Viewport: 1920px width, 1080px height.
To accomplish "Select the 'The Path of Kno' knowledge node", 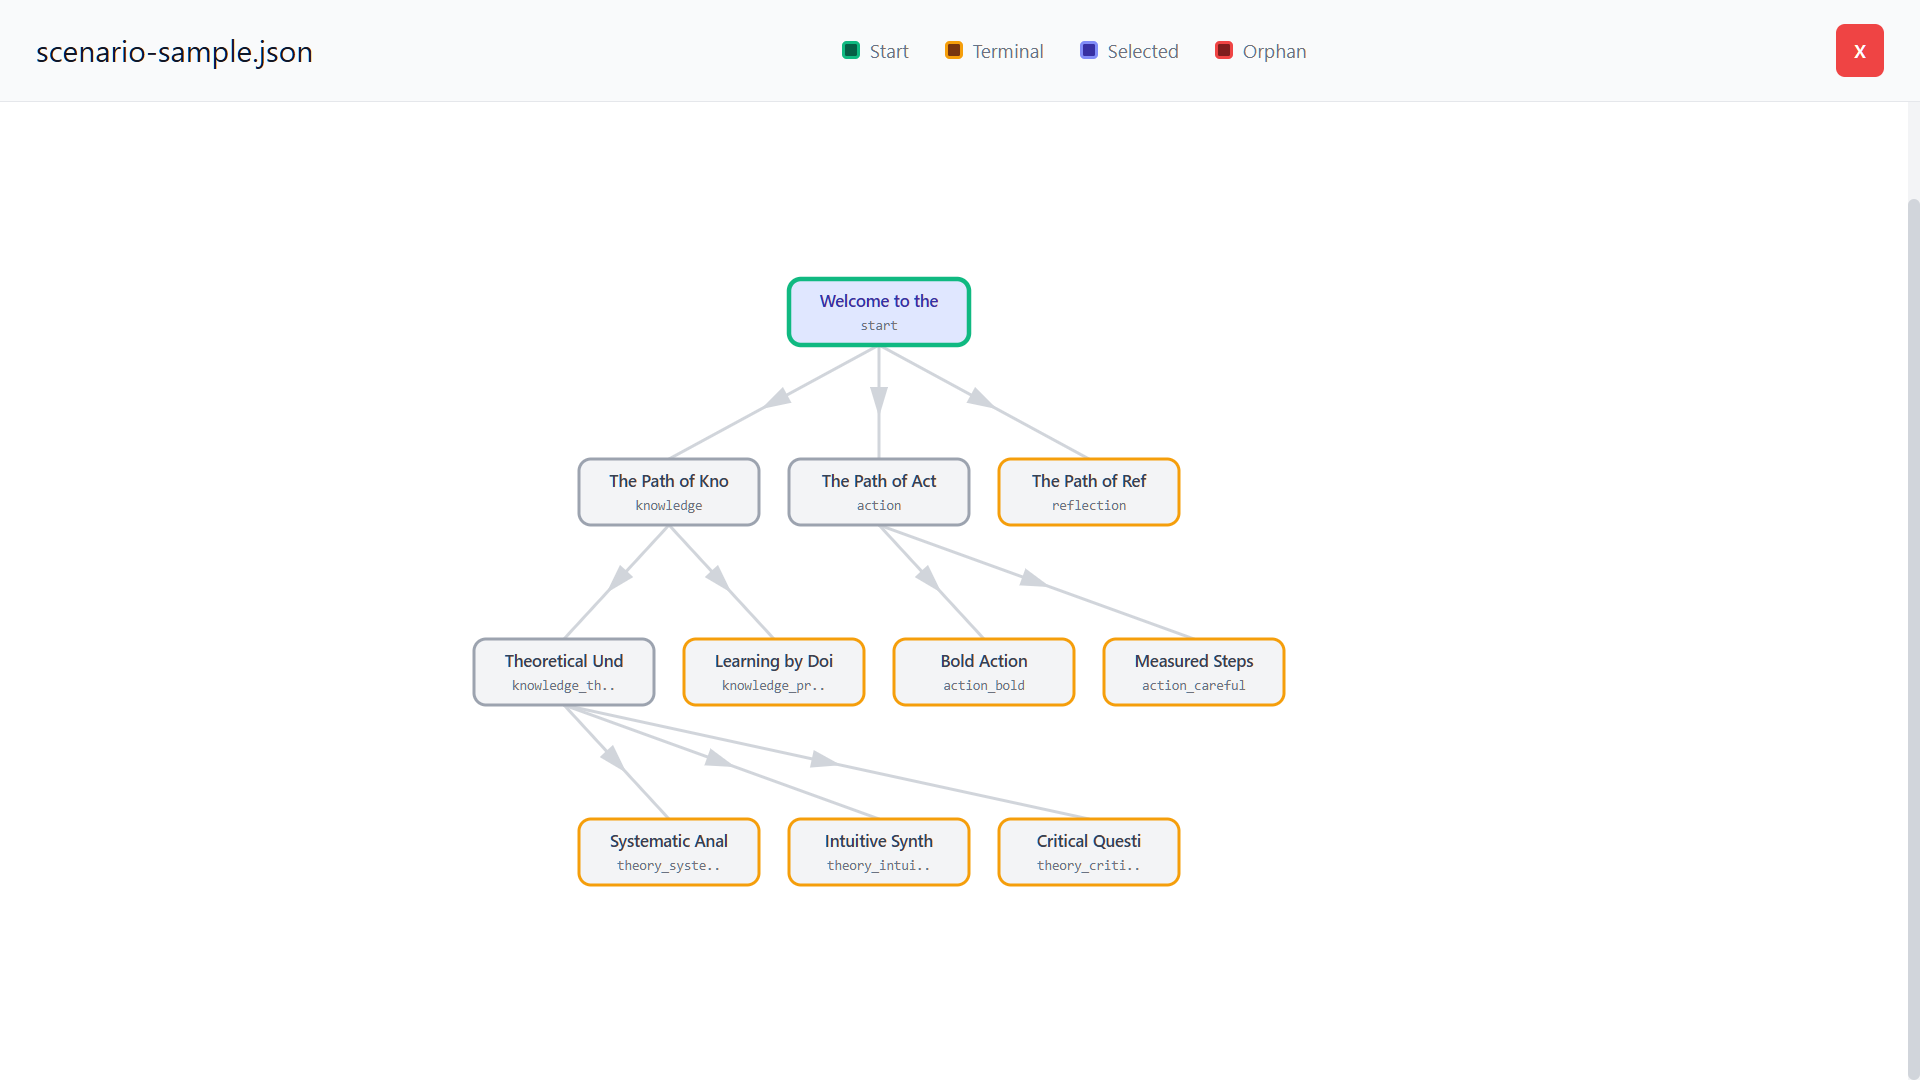I will pos(668,492).
